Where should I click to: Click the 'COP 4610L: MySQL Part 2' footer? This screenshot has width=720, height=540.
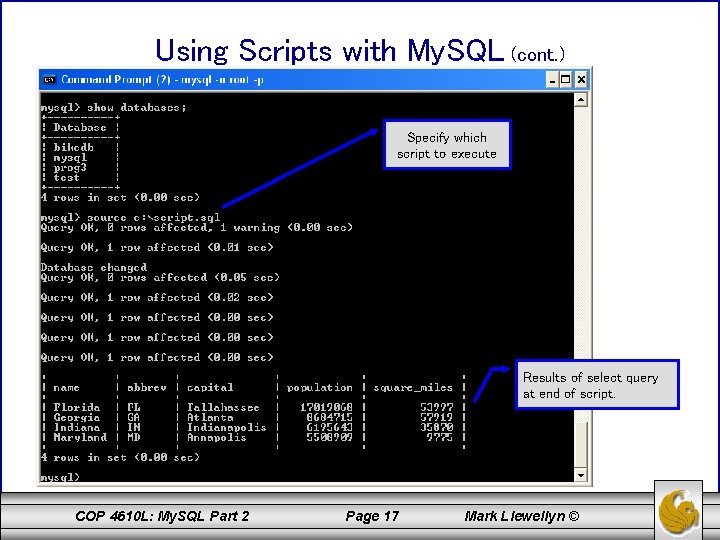(x=162, y=516)
